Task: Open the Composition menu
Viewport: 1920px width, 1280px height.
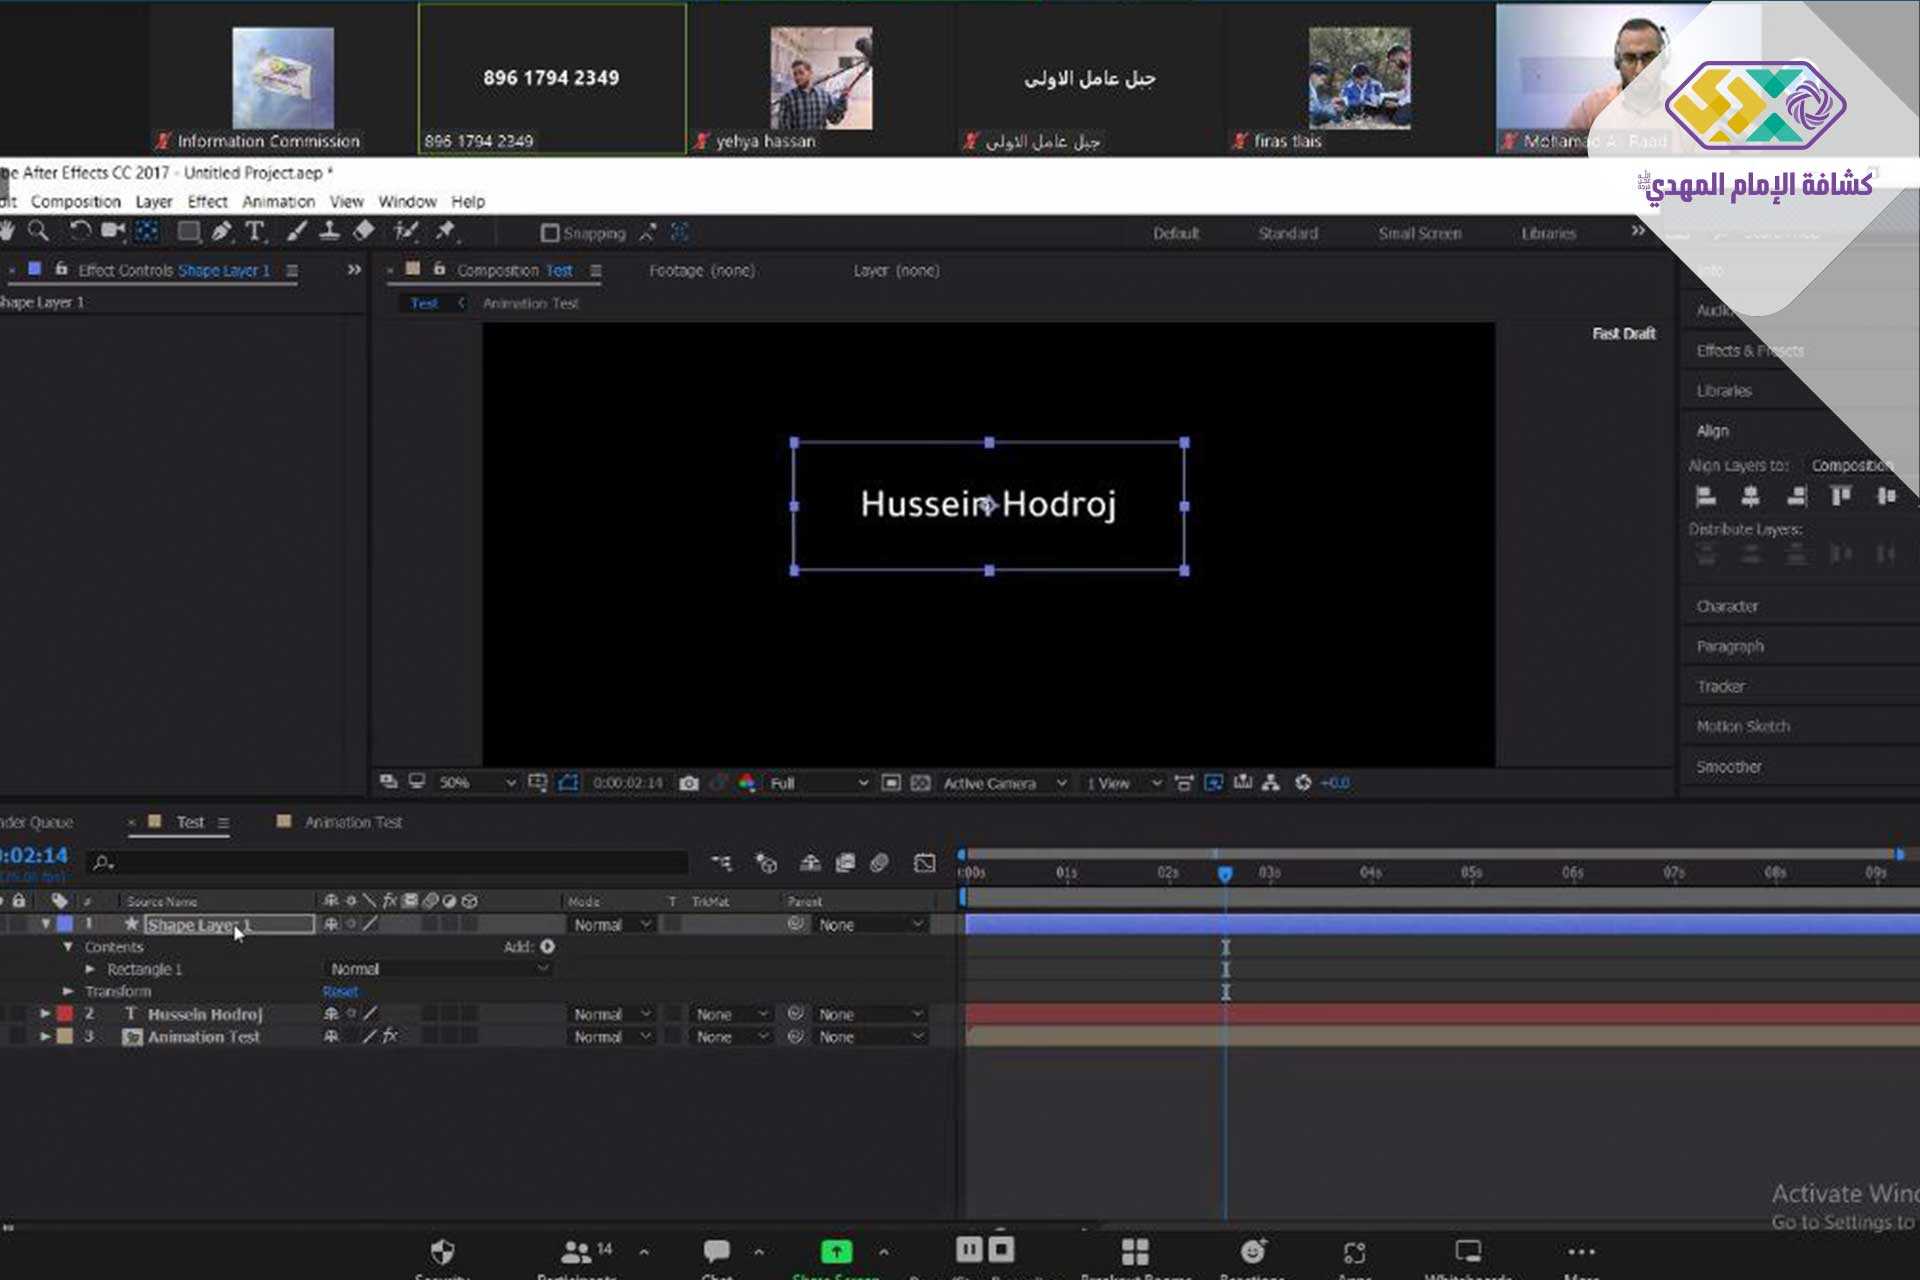Action: [75, 201]
